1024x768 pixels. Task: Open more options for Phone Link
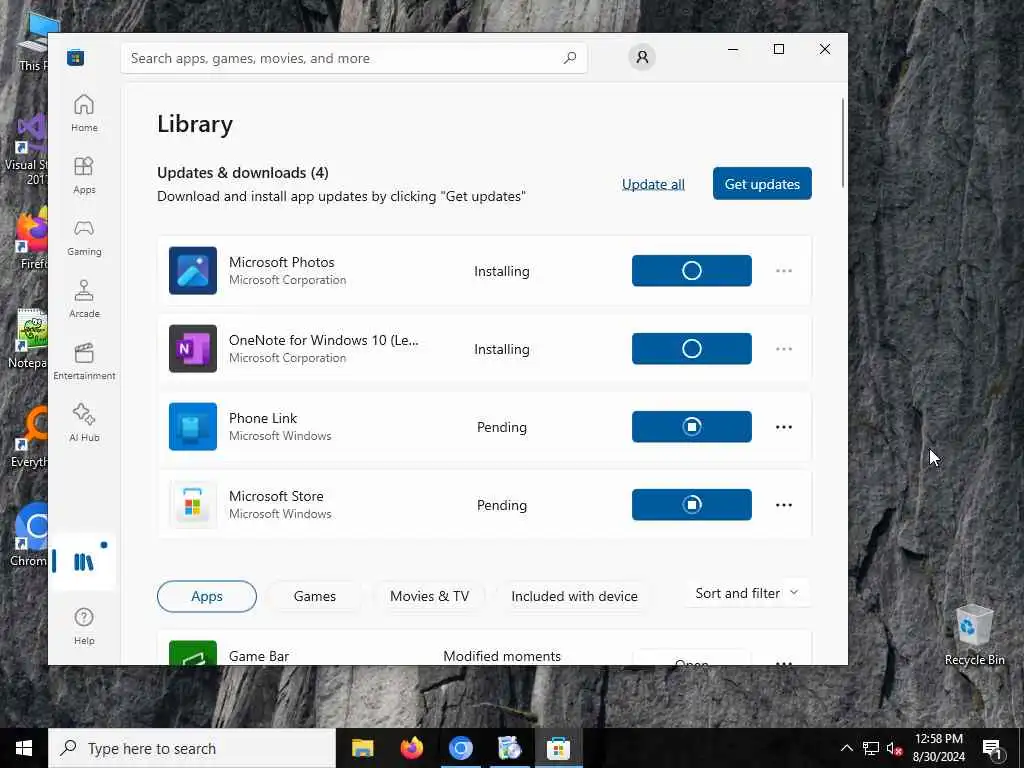(x=784, y=426)
